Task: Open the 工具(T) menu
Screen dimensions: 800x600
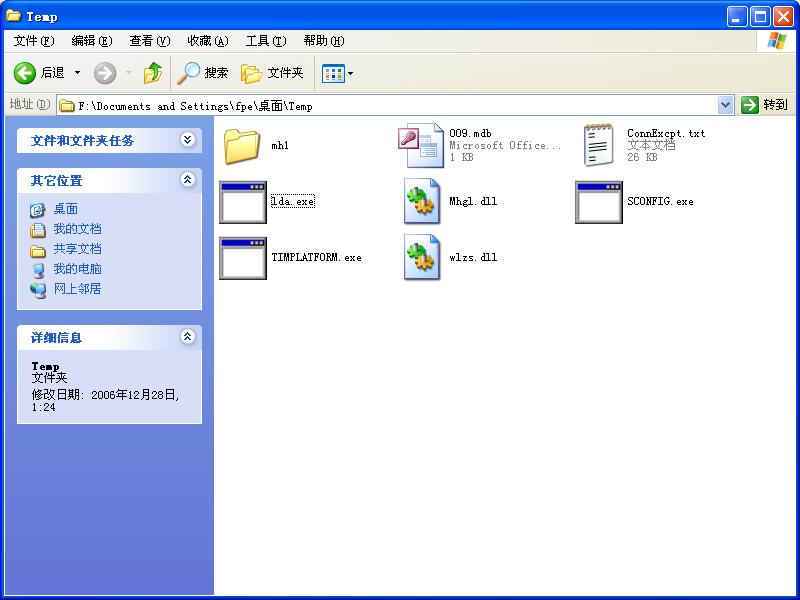Action: pos(266,41)
